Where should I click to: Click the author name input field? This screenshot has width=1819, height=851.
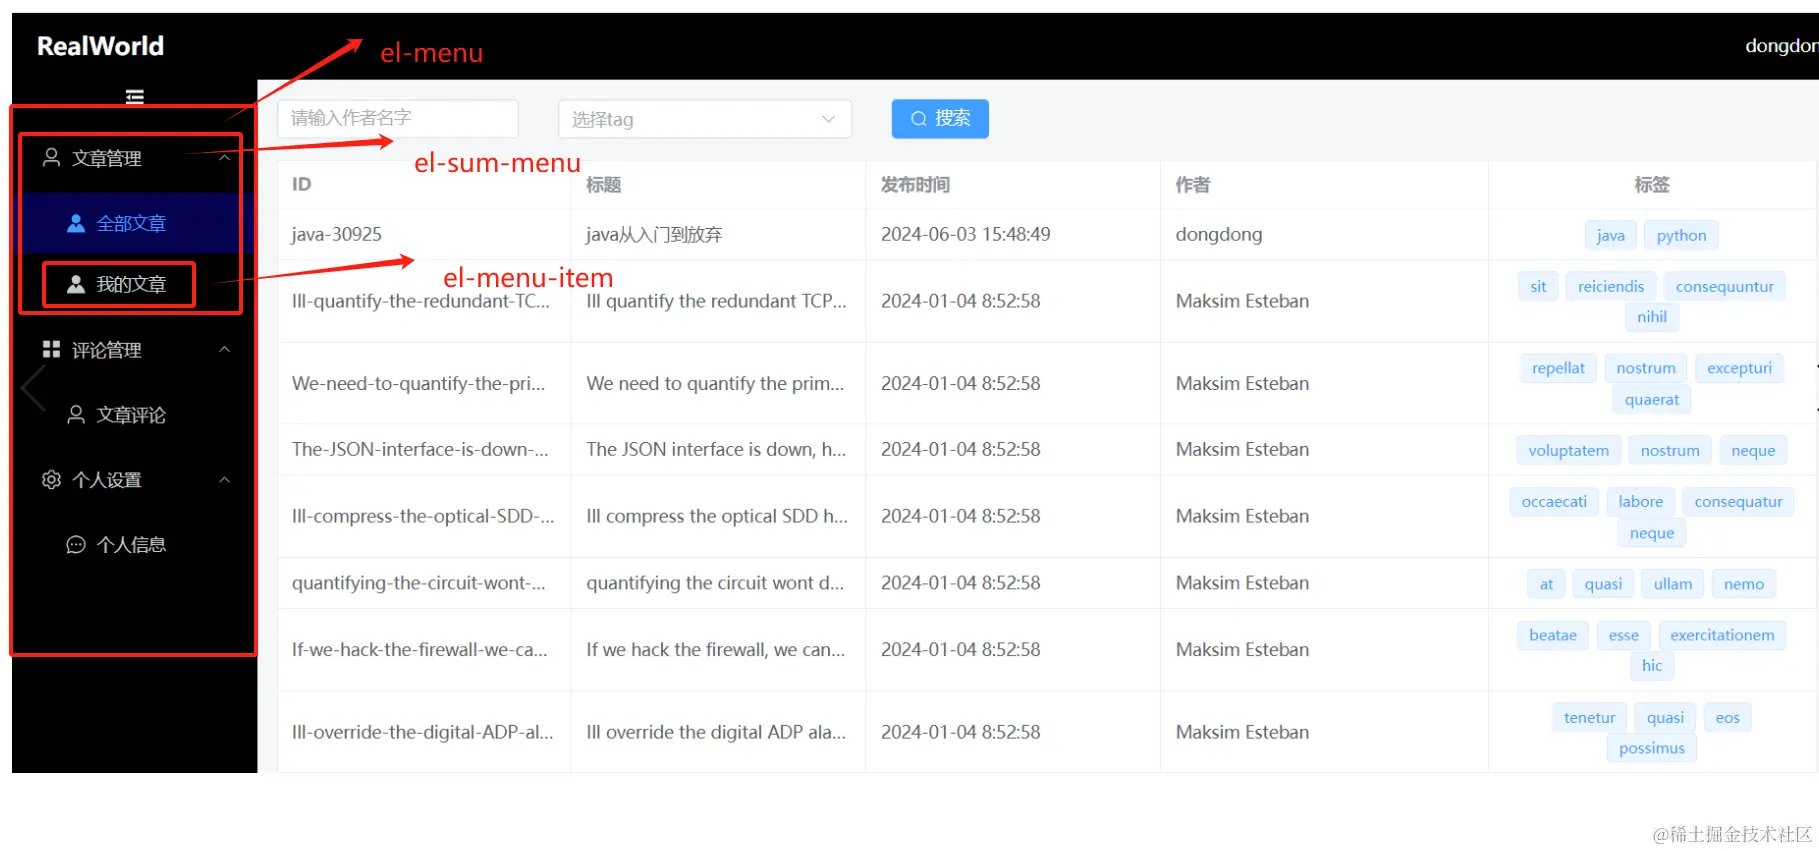click(397, 118)
